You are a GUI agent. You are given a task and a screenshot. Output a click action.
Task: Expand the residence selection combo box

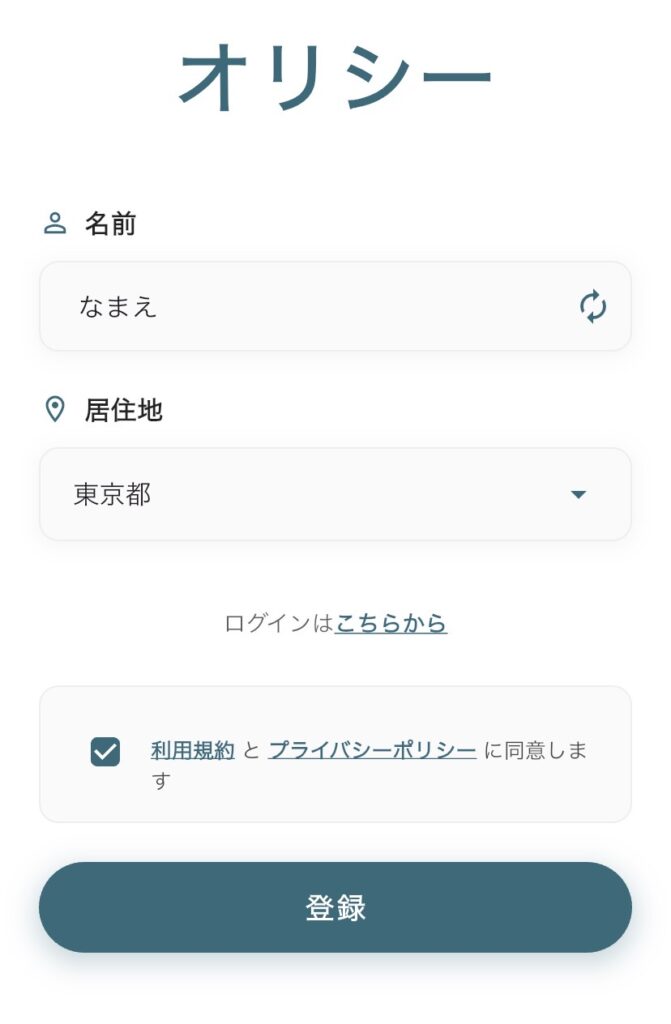(x=335, y=493)
